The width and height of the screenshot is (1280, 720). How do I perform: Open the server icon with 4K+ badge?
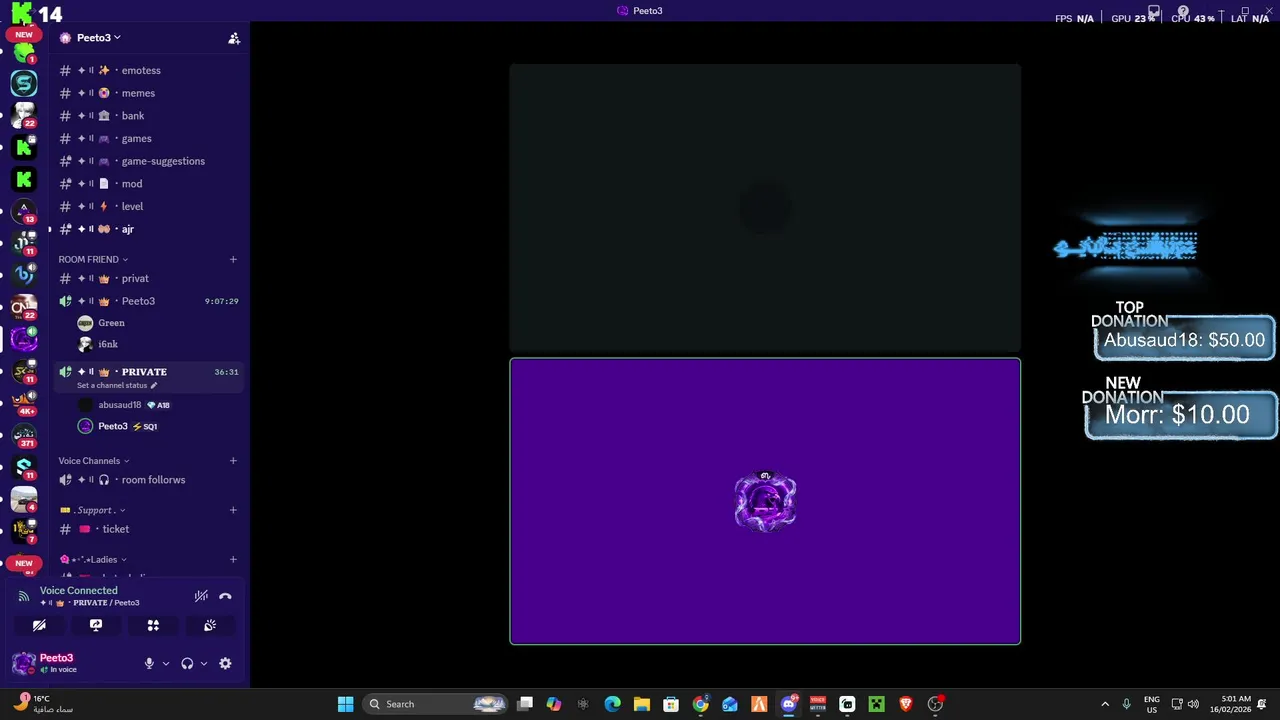pos(24,402)
